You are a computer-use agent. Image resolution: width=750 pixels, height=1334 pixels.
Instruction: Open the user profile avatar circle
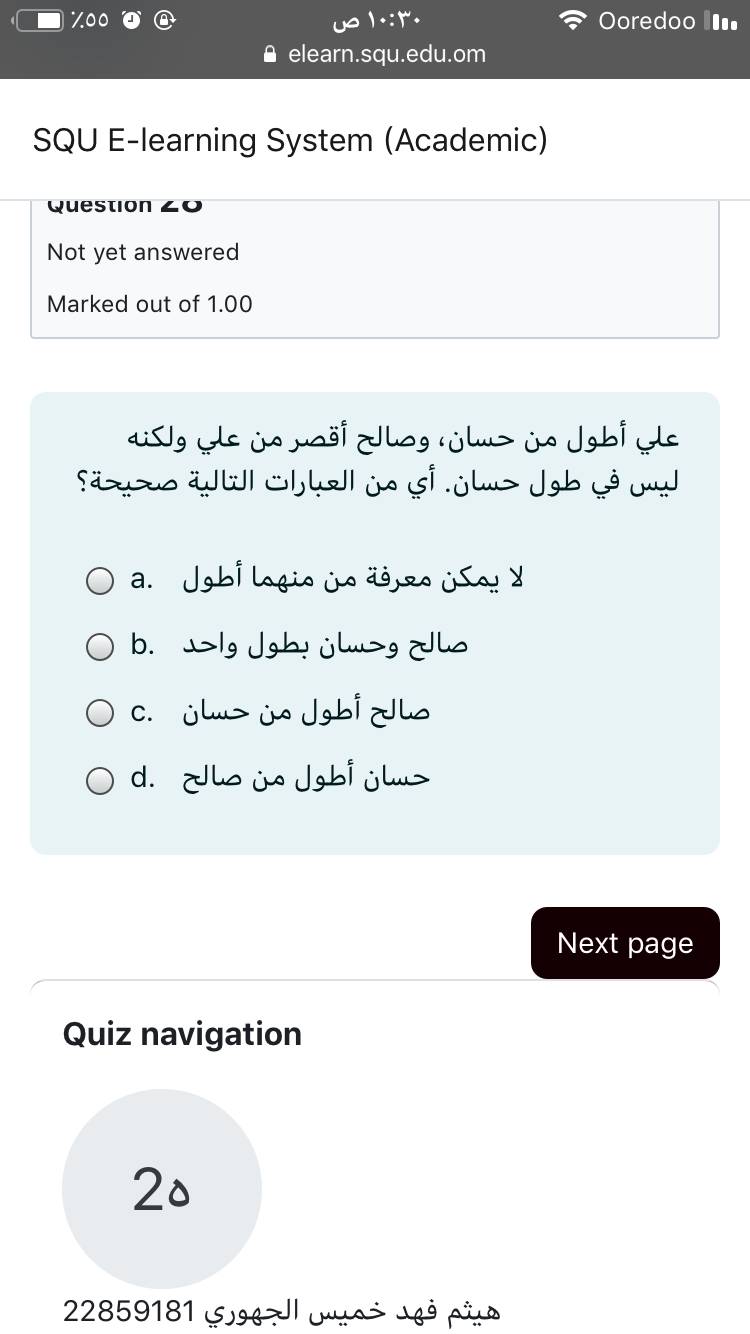(162, 1188)
